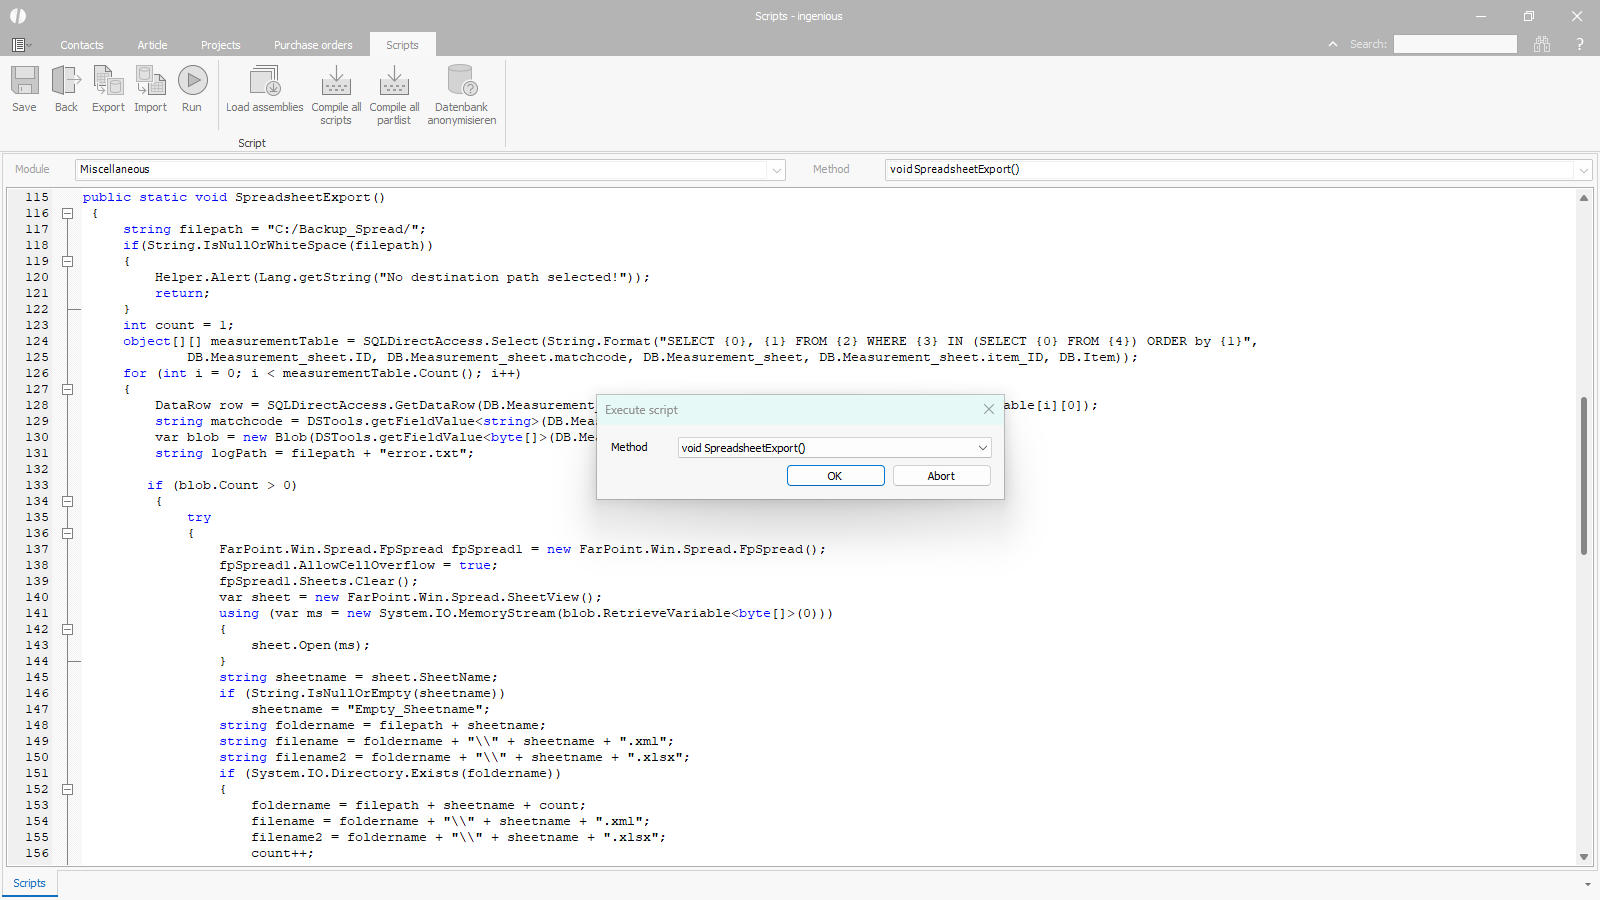
Task: Open the Method dropdown in Execute script dialog
Action: [x=982, y=448]
